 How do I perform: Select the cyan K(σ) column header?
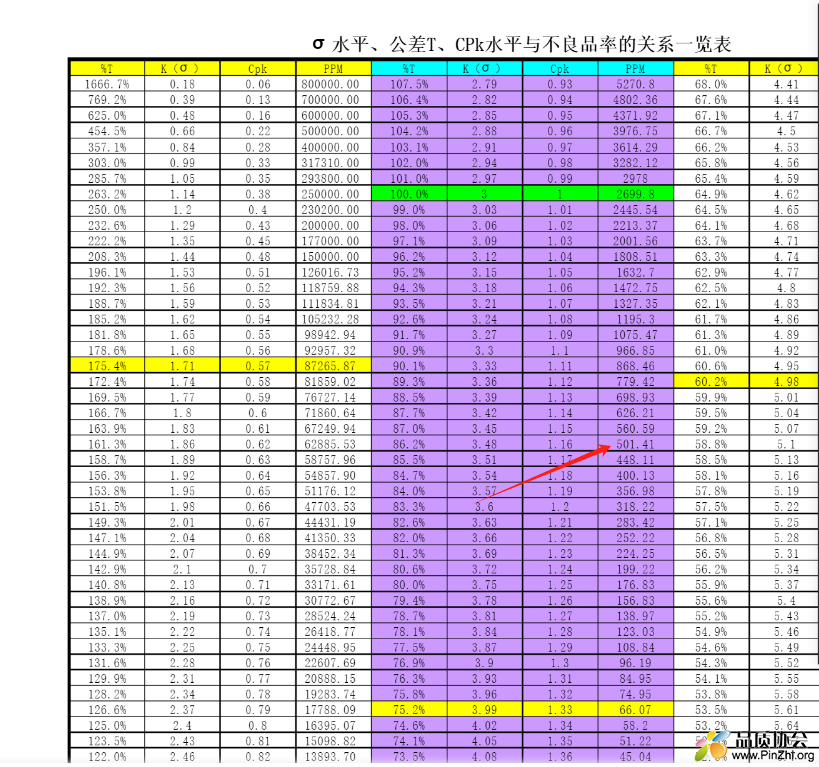coord(485,68)
